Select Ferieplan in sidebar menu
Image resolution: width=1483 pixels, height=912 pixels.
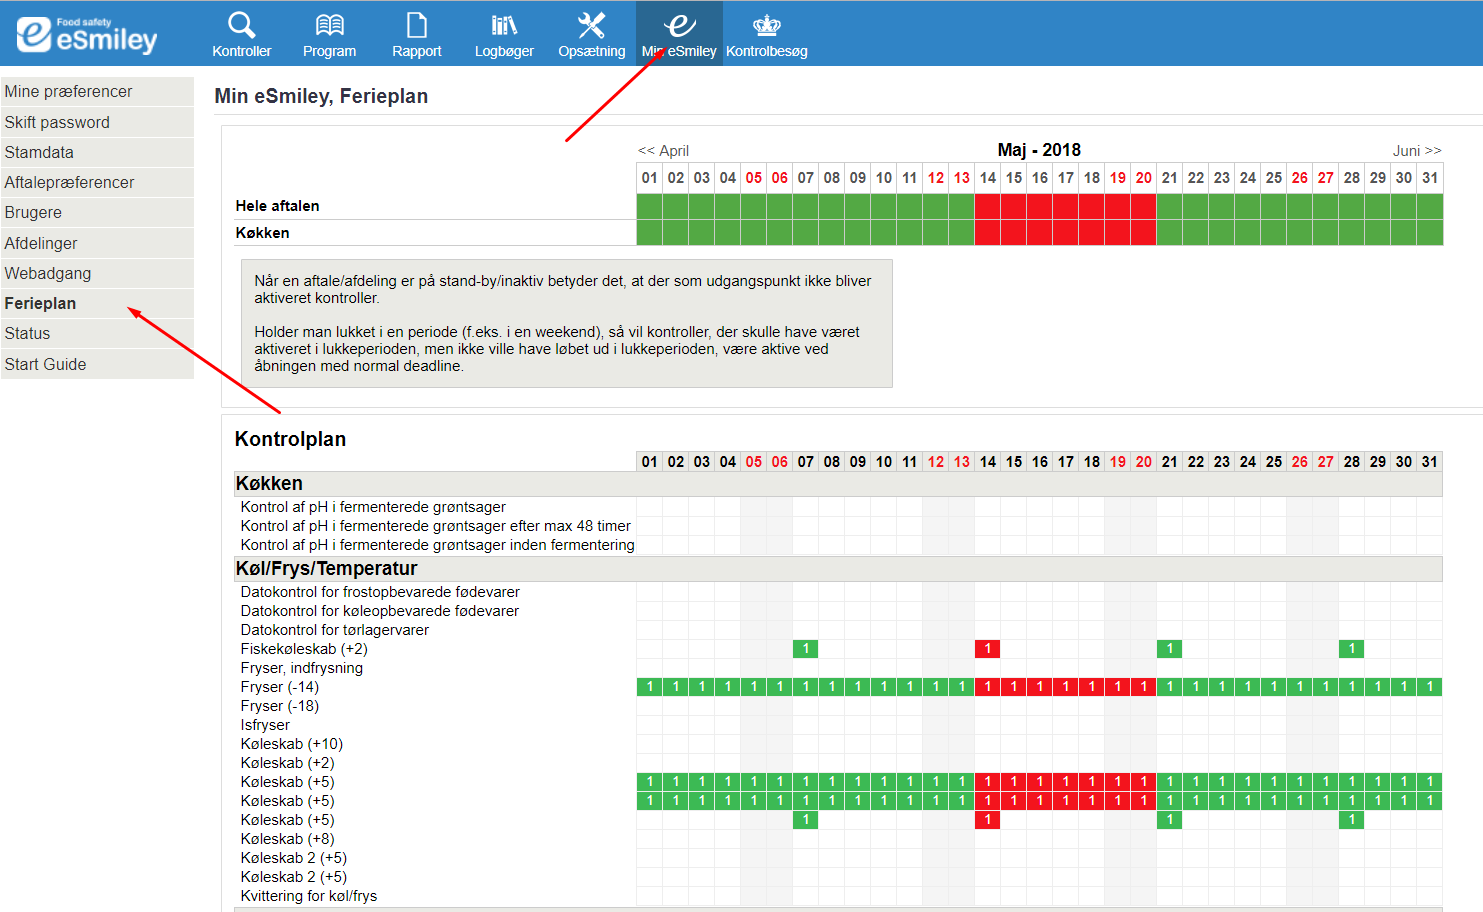(40, 304)
